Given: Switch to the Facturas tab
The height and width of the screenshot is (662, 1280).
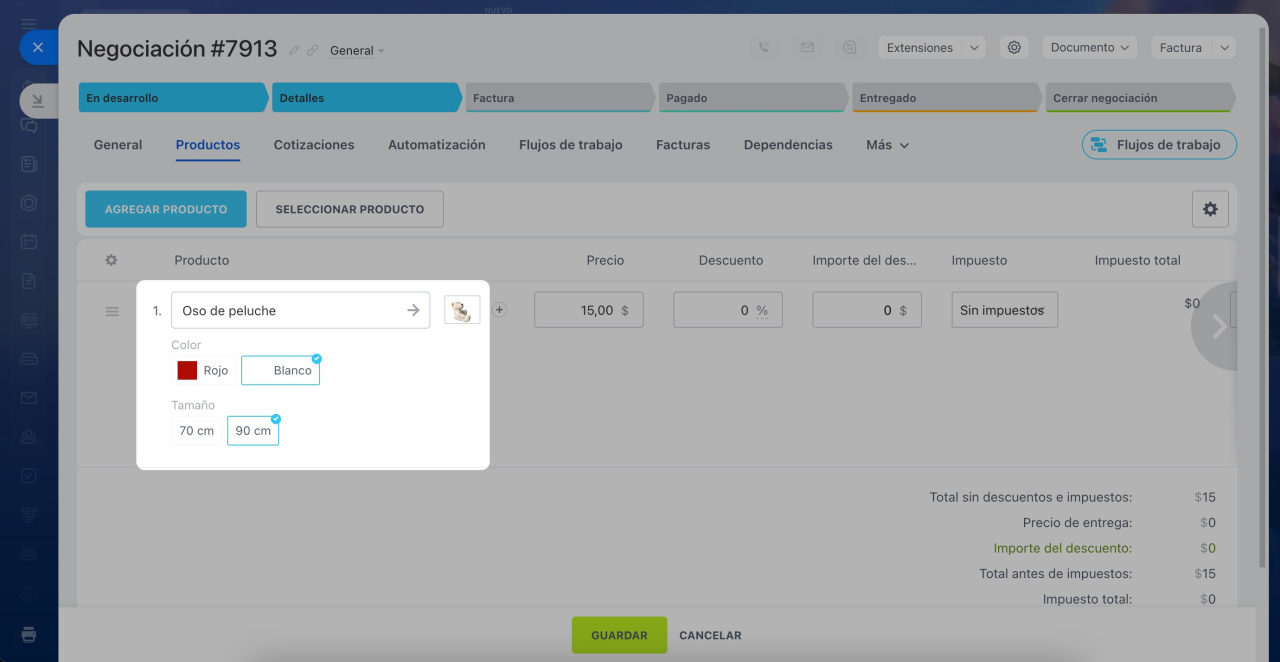Looking at the screenshot, I should tap(683, 145).
